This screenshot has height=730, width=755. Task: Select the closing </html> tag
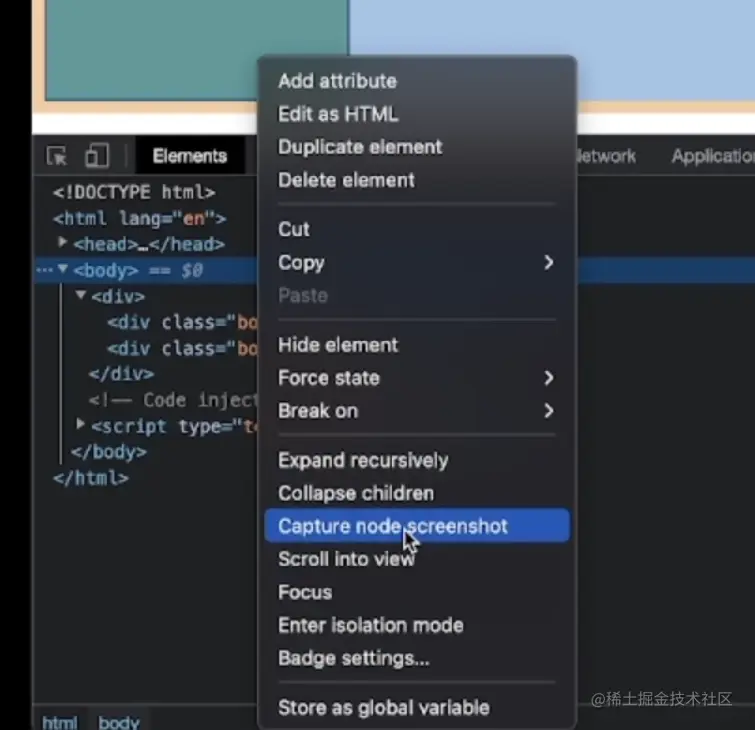(x=91, y=478)
